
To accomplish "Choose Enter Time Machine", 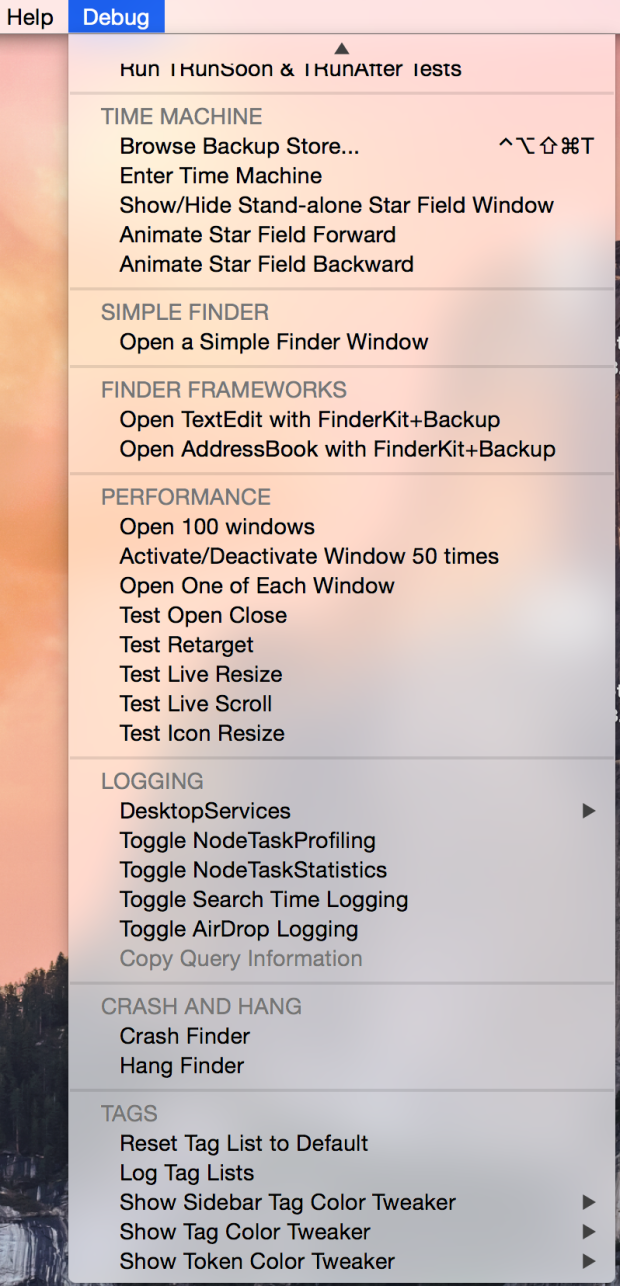I will pos(220,176).
